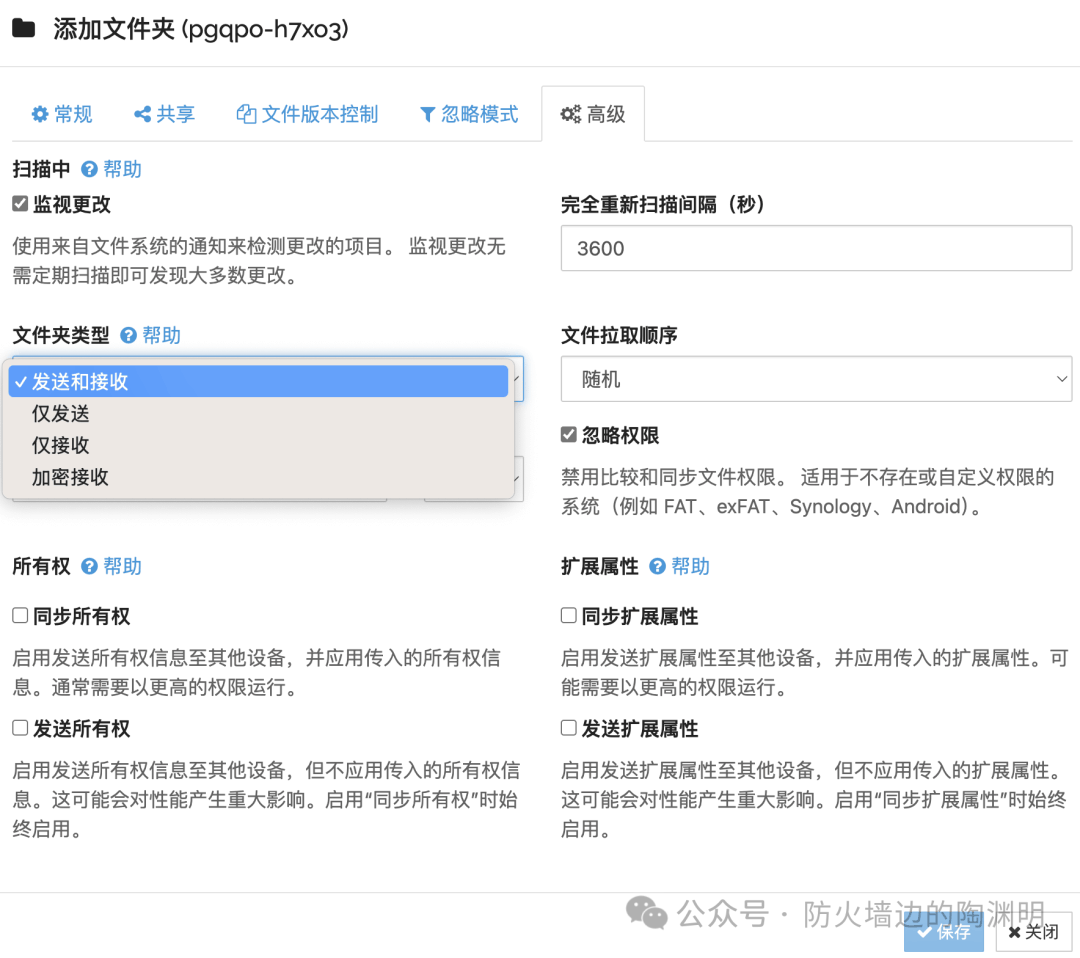Click the help icon next to 扩展属性

point(657,567)
